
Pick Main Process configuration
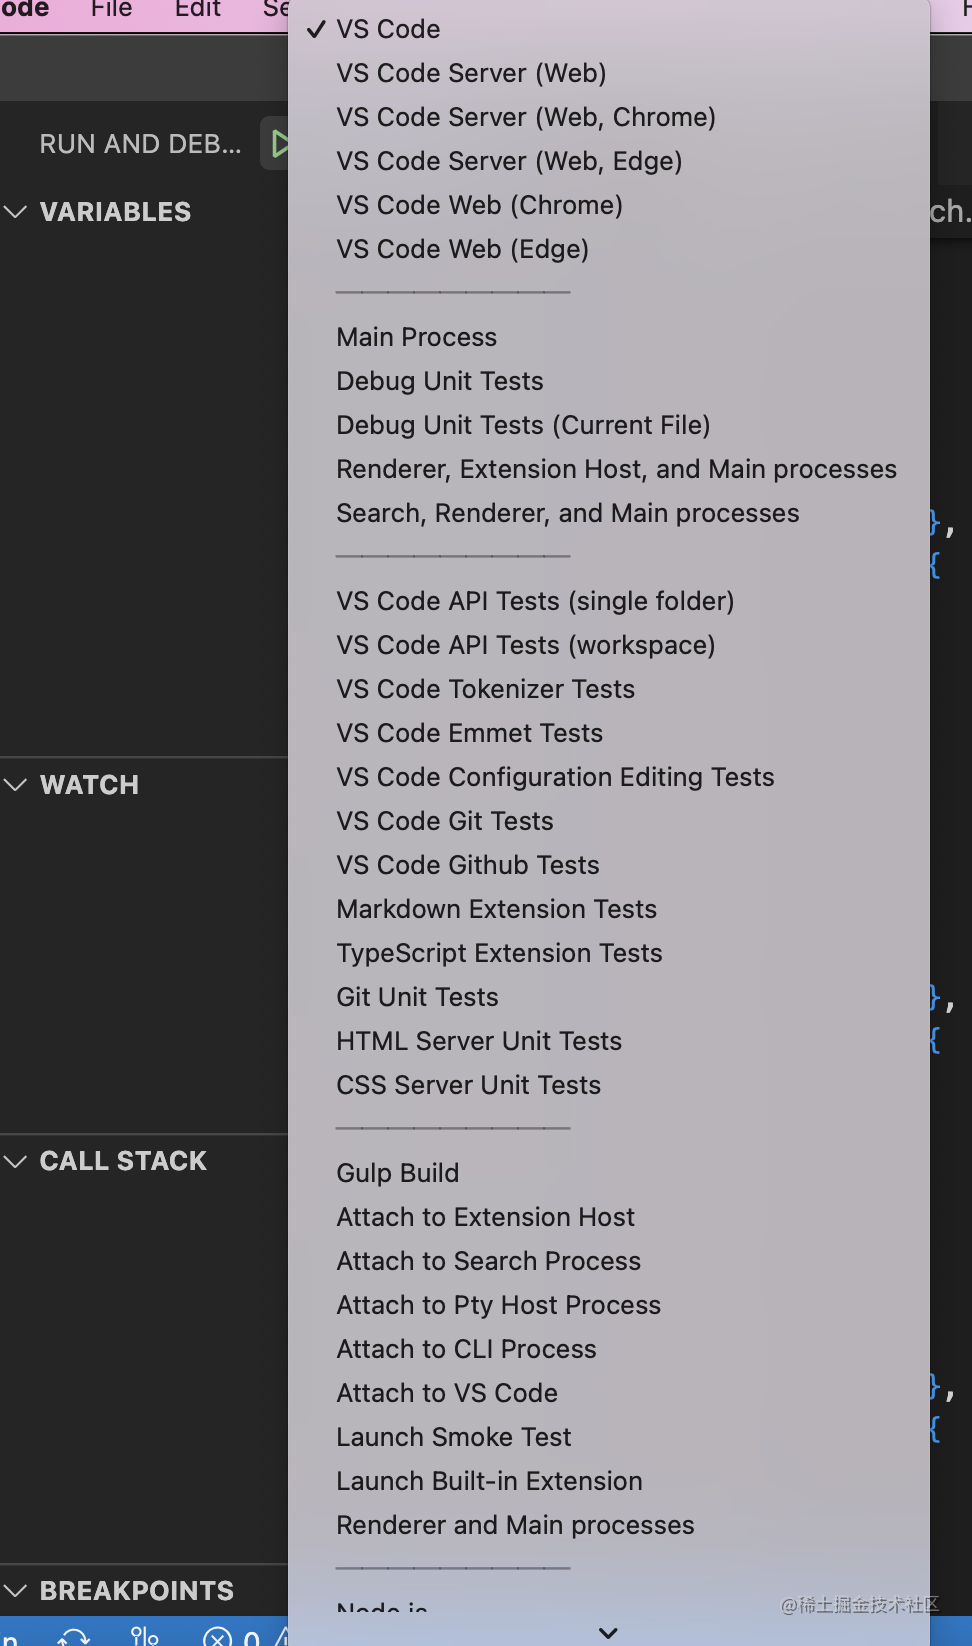point(608,337)
